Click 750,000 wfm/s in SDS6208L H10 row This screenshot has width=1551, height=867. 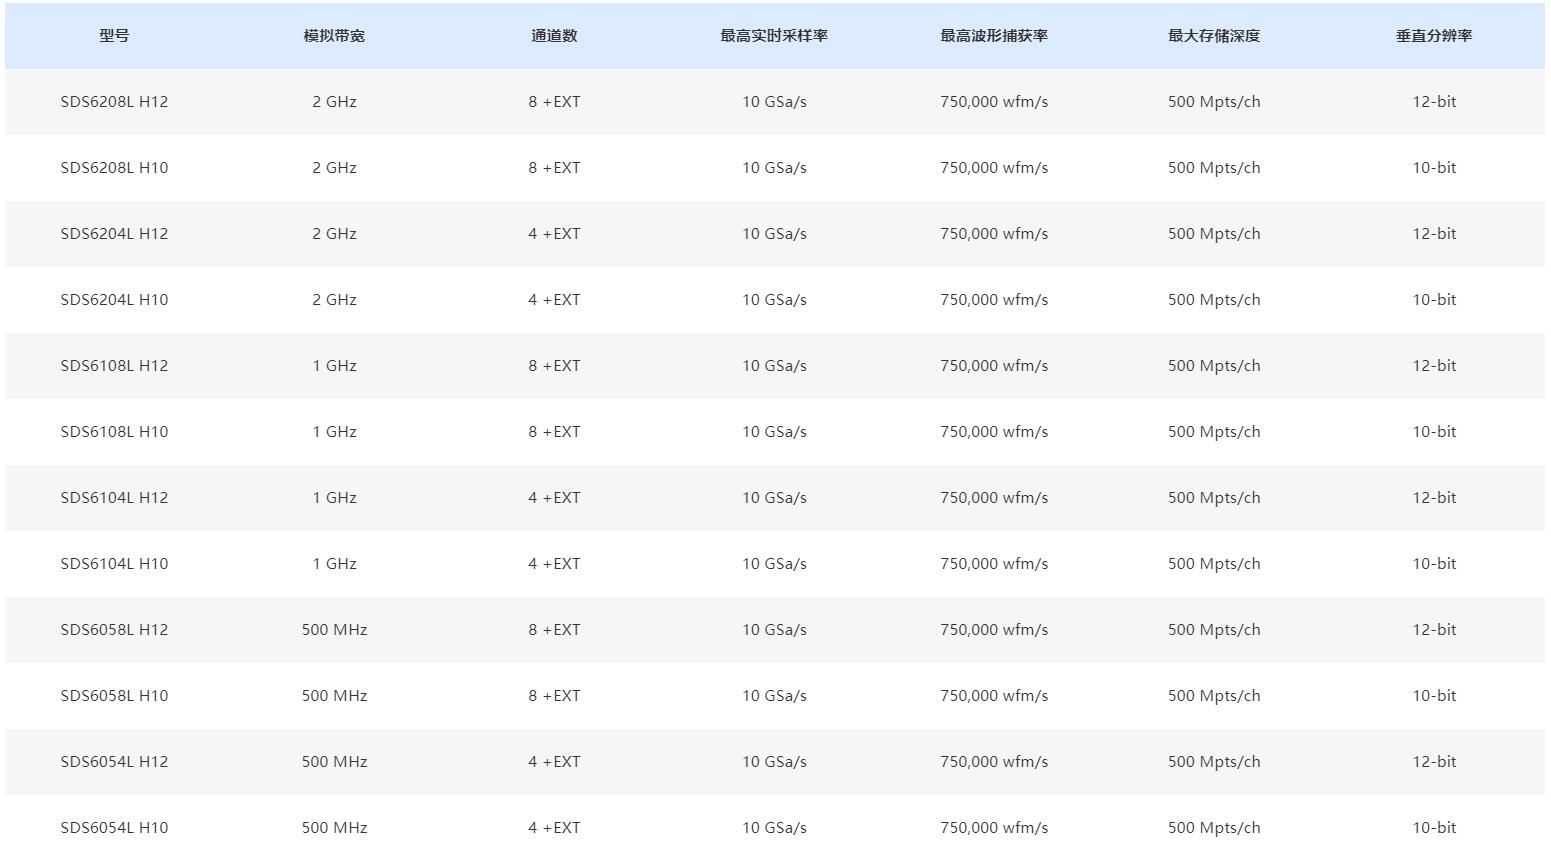pos(994,168)
